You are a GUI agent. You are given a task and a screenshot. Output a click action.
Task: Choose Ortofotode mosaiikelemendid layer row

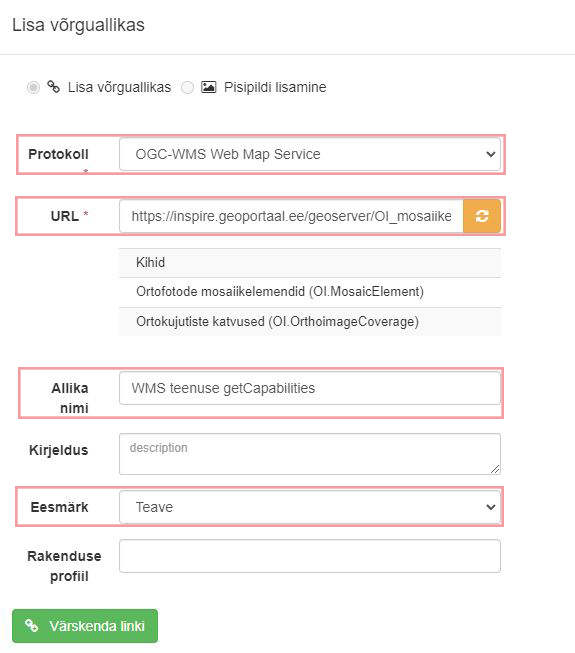pyautogui.click(x=310, y=292)
